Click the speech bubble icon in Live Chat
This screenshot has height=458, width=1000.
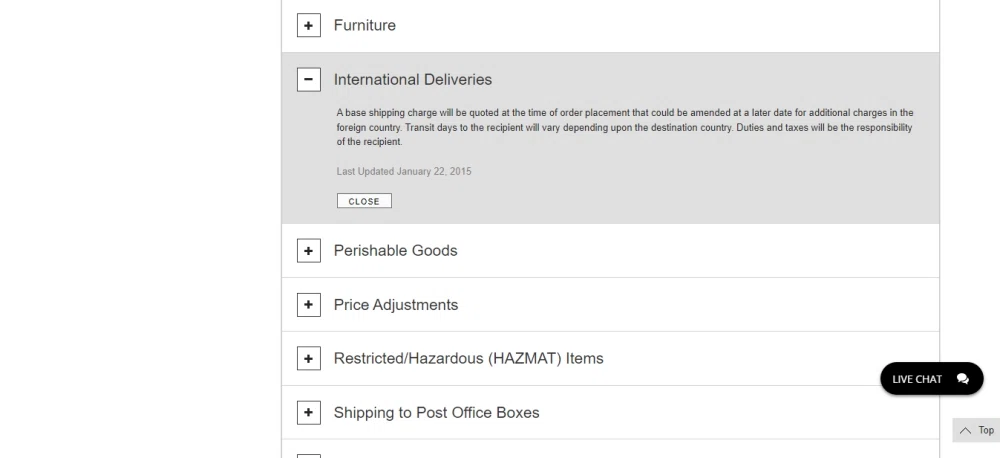[x=963, y=379]
